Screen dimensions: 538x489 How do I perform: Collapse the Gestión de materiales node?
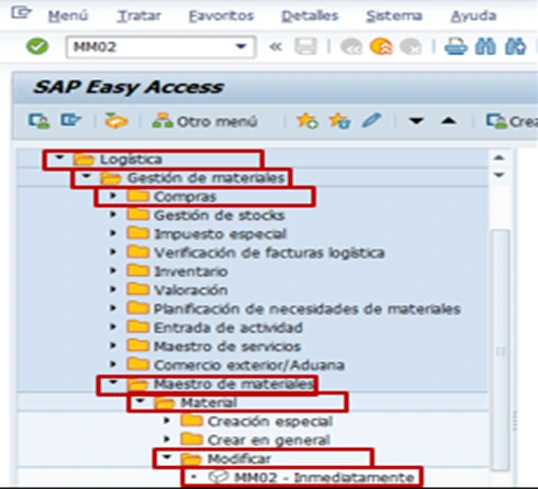(86, 176)
